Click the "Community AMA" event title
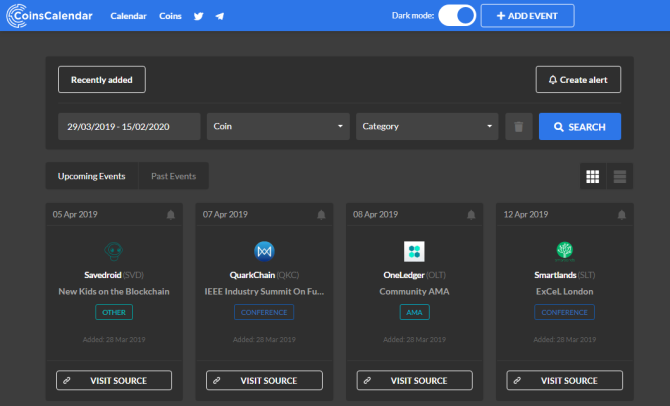Screen dimensions: 670x406 click(414, 291)
